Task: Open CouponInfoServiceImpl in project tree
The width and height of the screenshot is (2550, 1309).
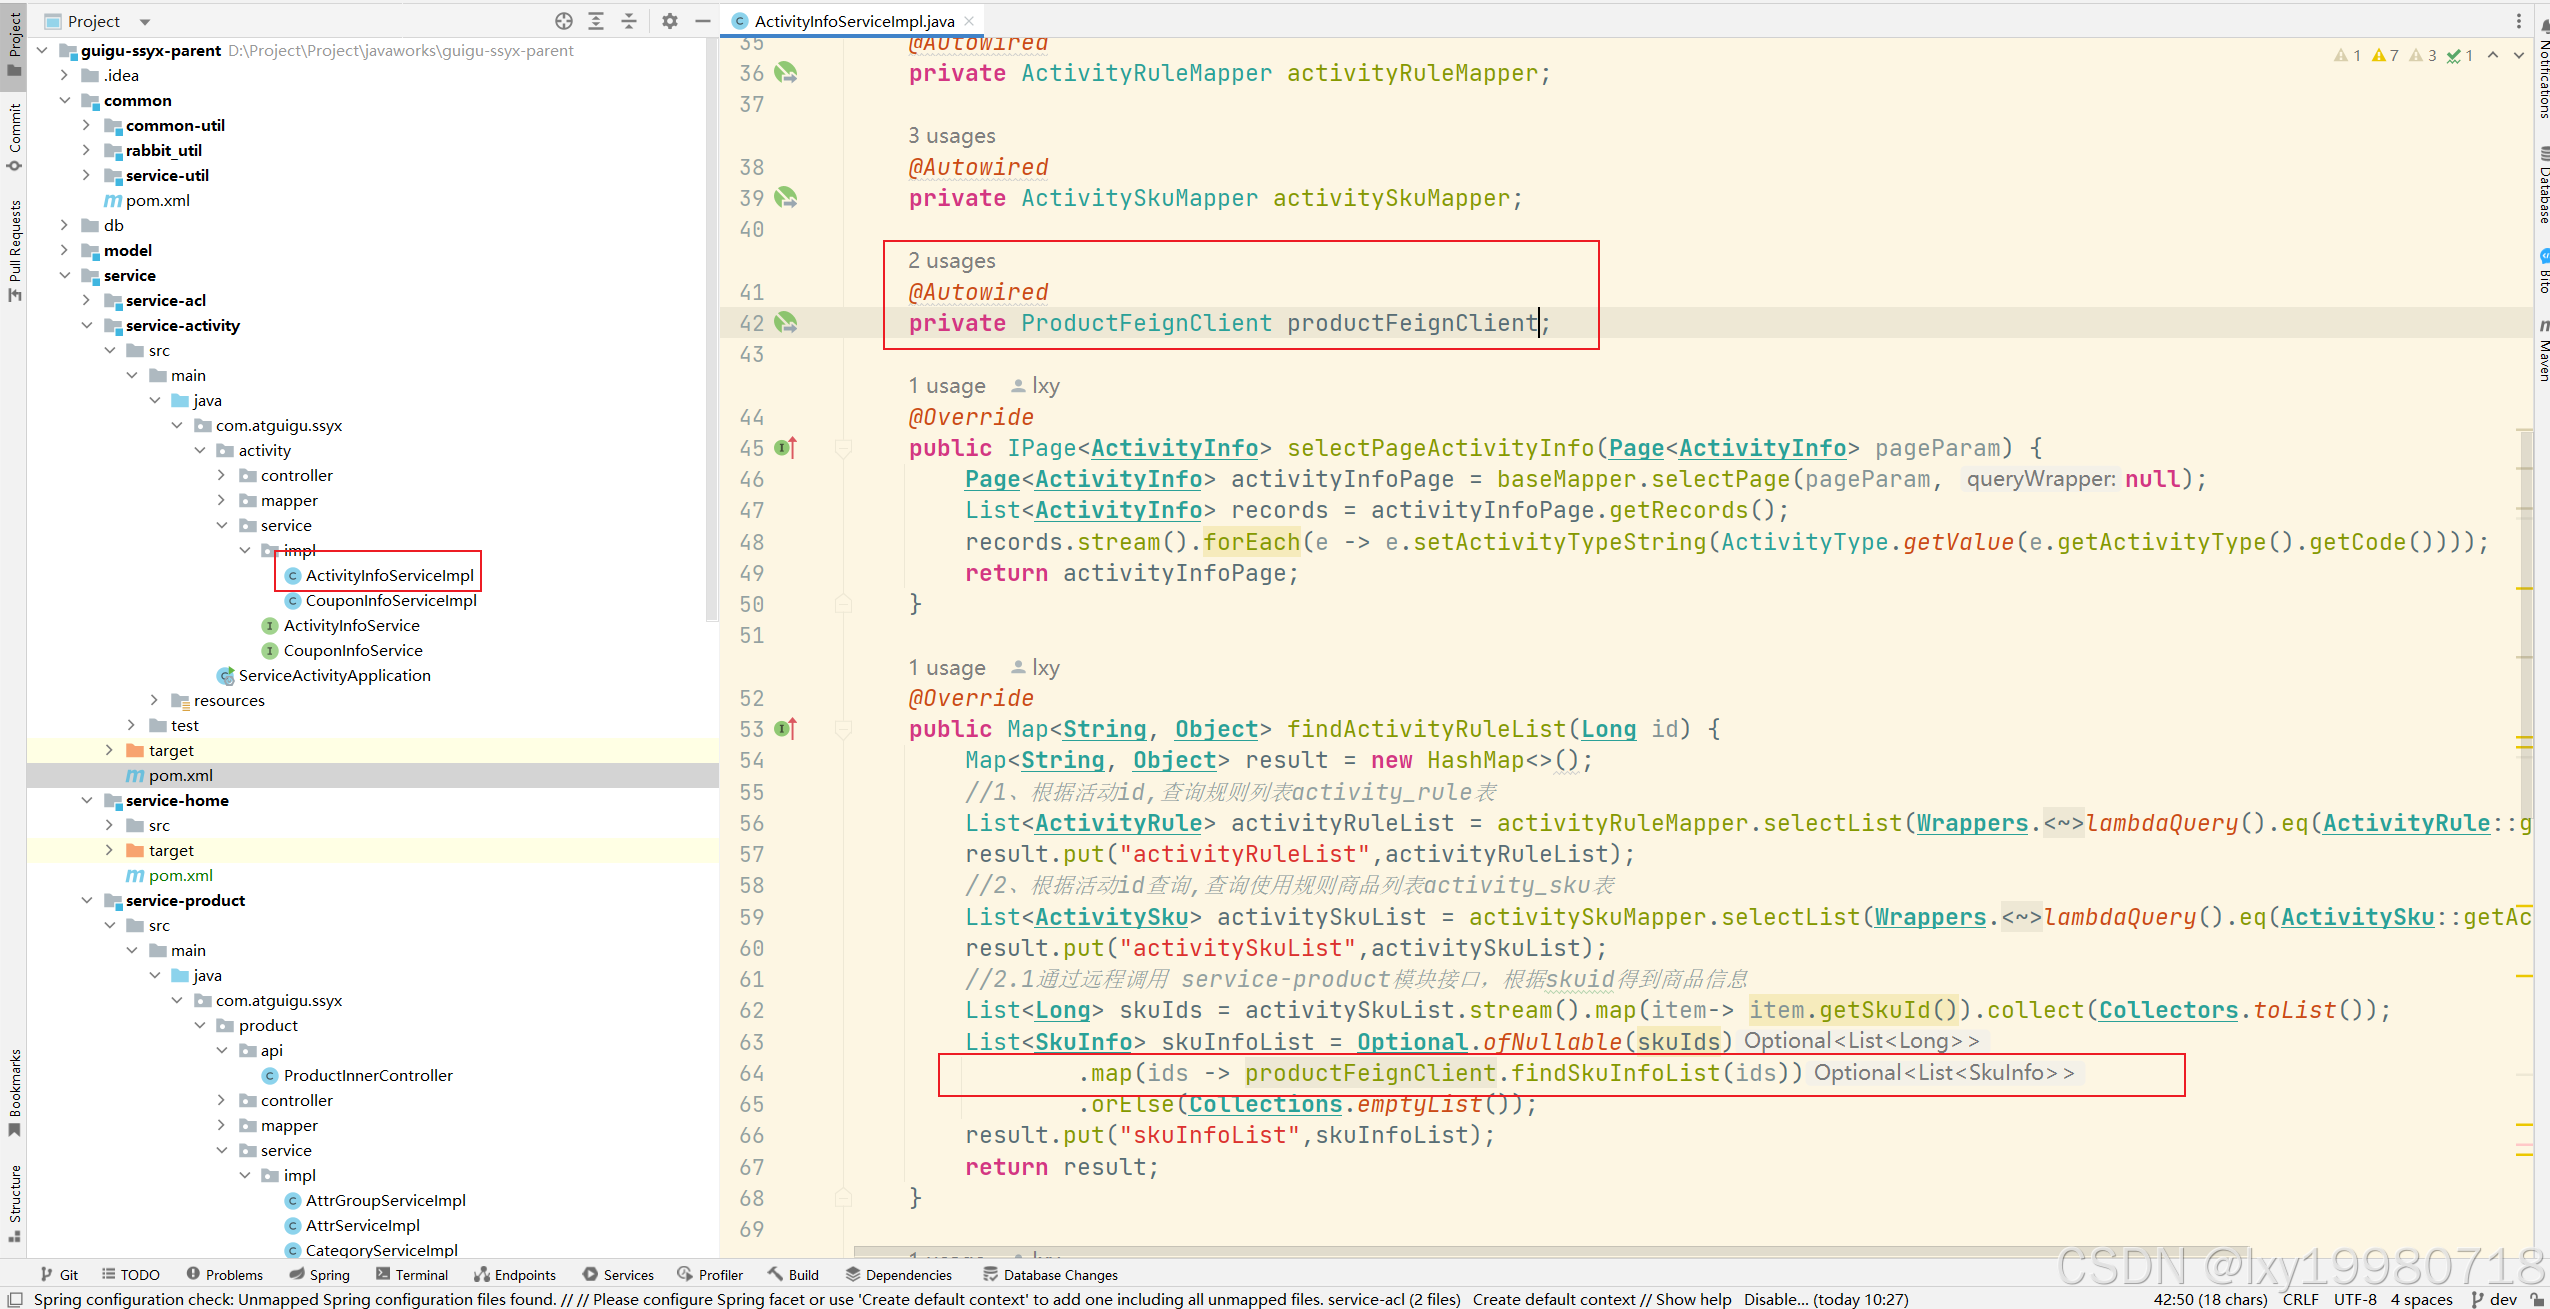Action: [x=390, y=600]
